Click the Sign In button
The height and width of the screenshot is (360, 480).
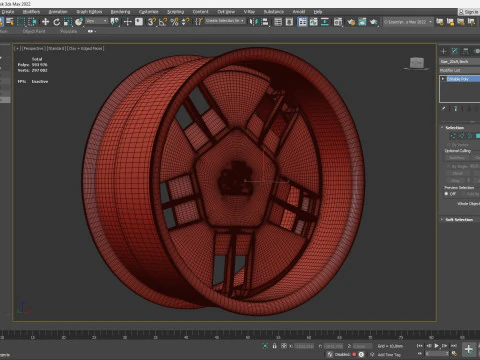click(469, 12)
